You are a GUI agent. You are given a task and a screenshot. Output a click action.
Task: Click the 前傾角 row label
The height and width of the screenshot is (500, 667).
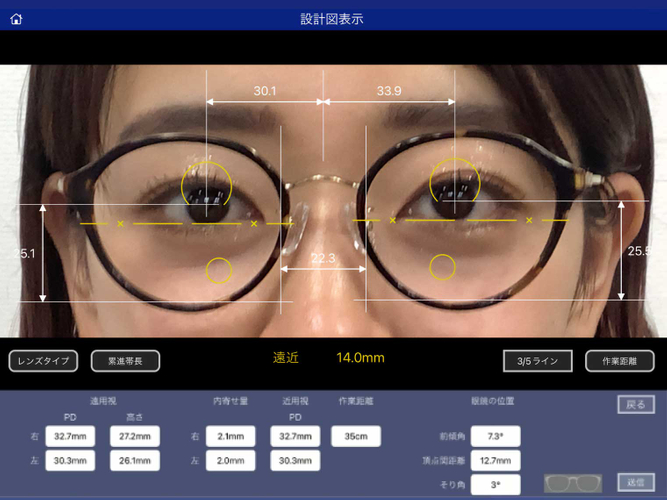point(452,436)
